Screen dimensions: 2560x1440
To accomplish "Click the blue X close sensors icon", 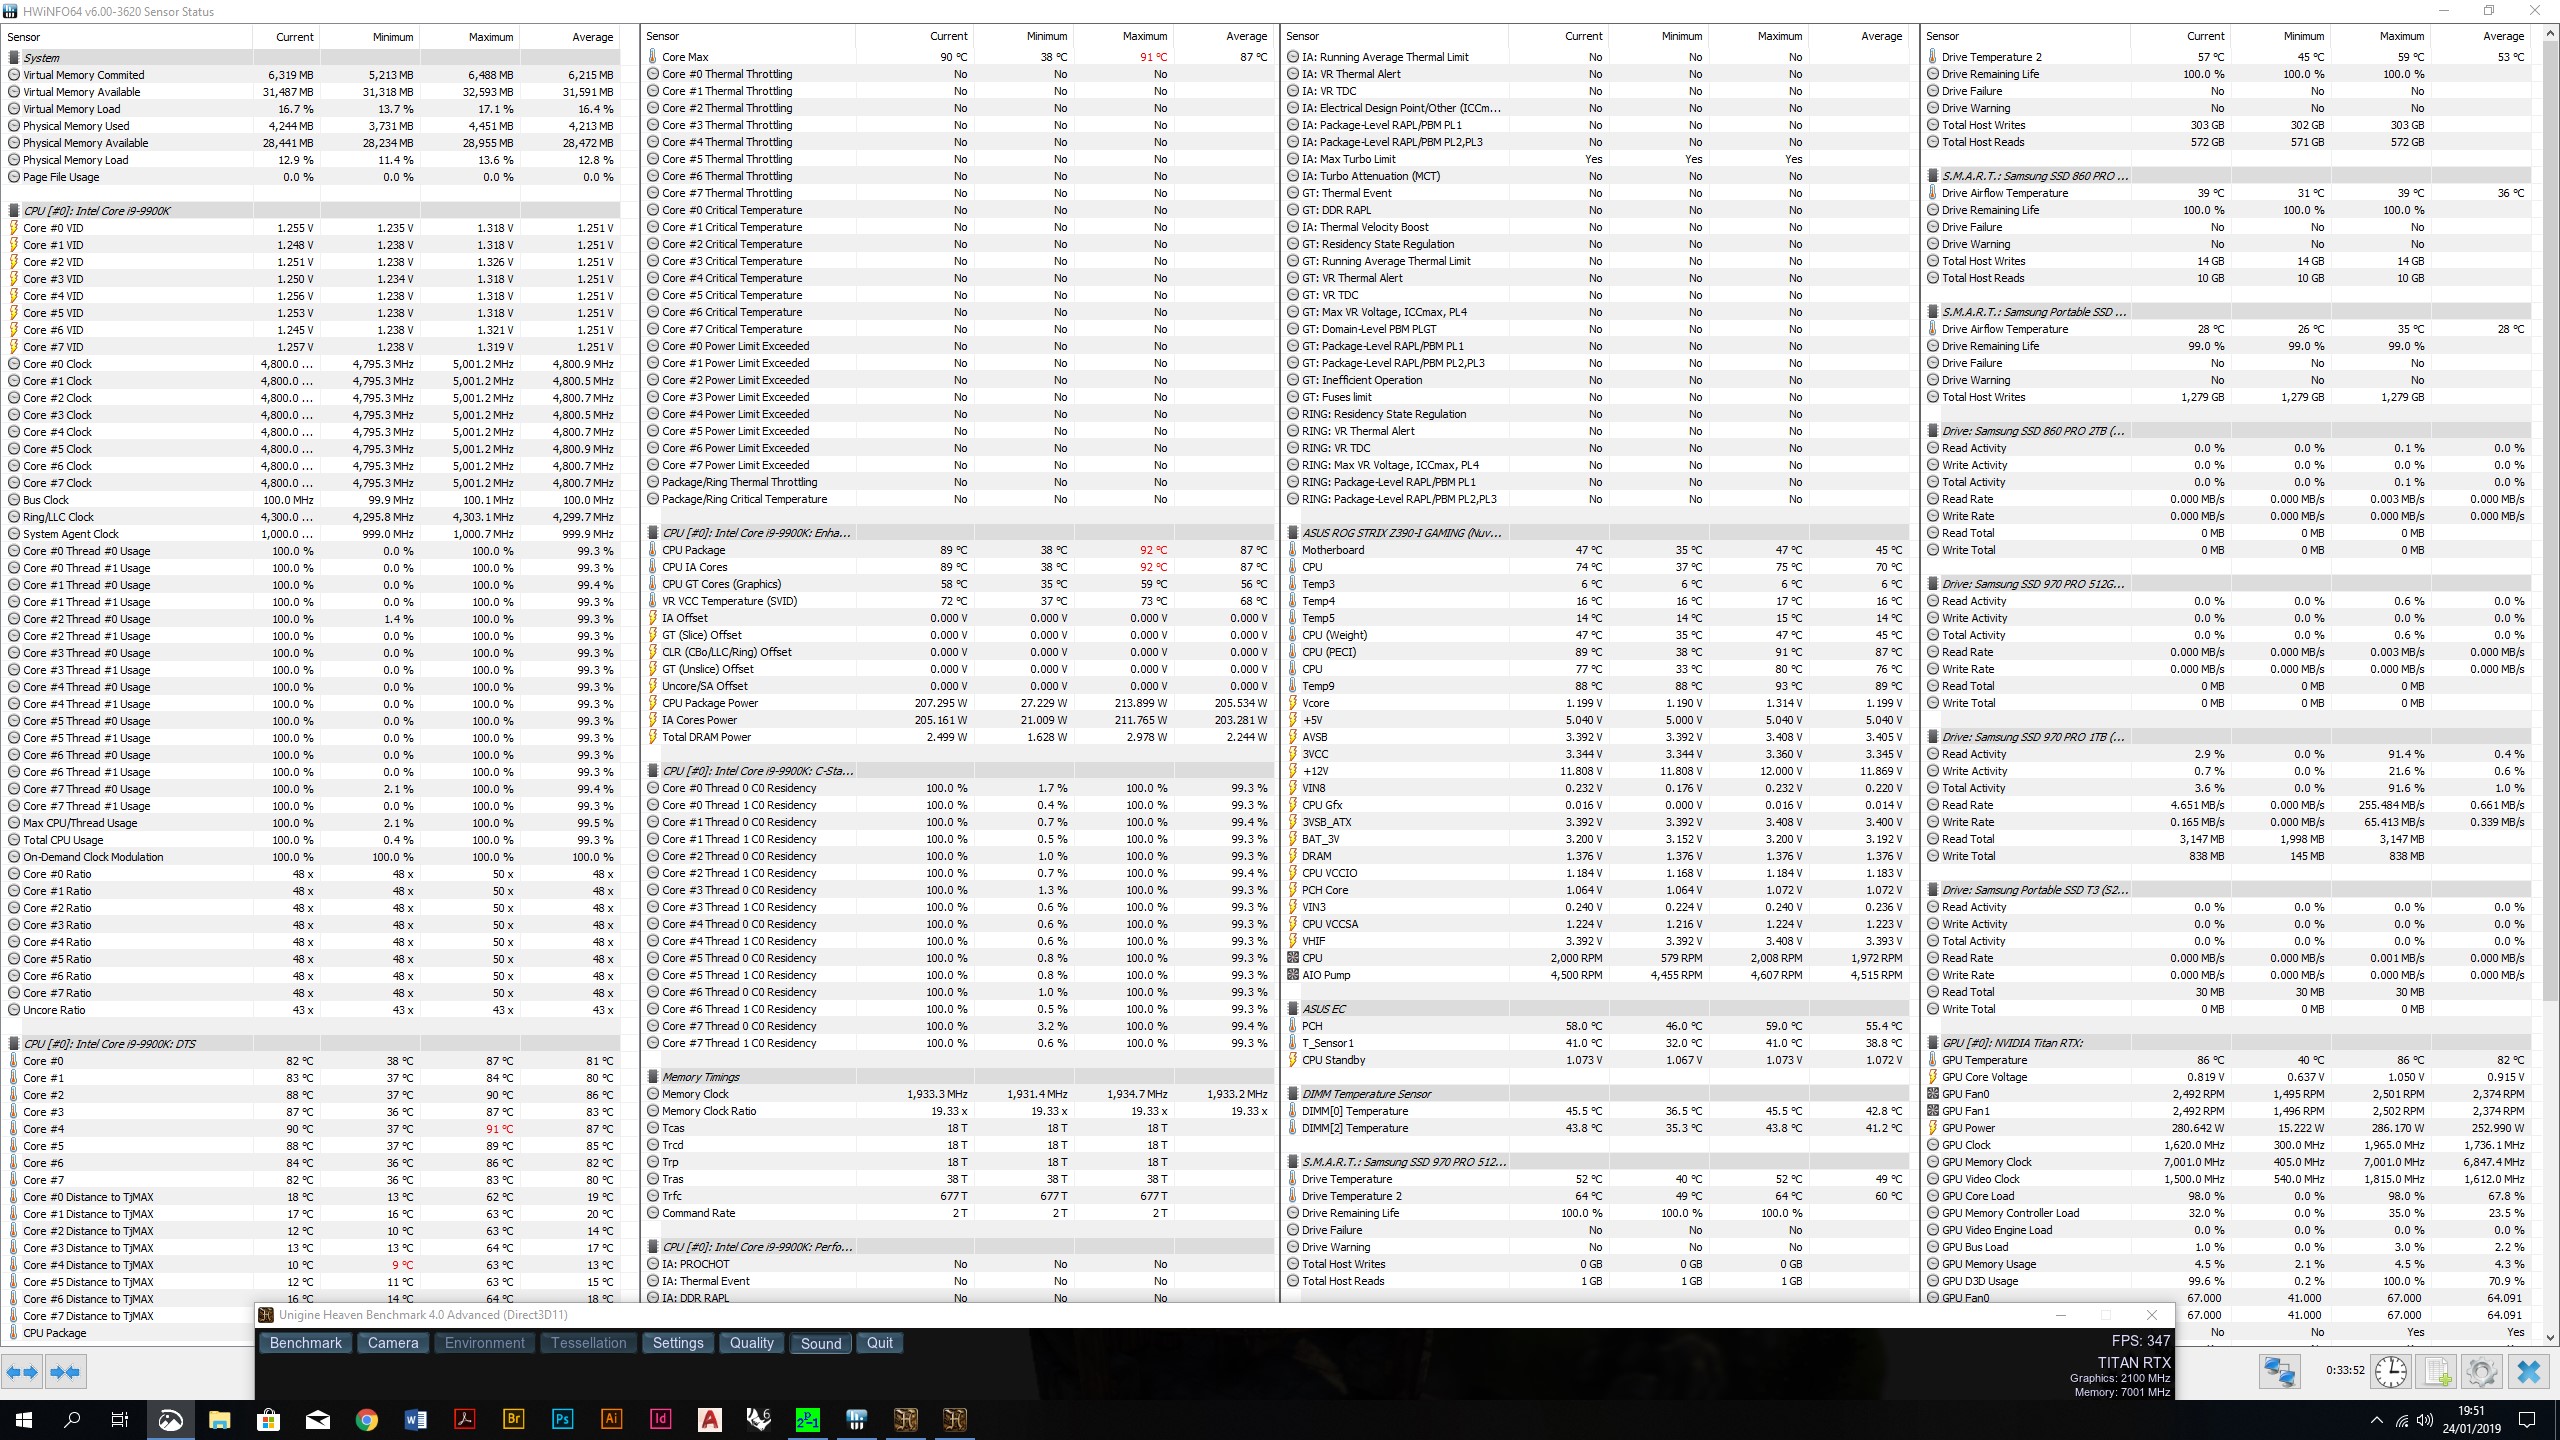I will coord(2528,1371).
